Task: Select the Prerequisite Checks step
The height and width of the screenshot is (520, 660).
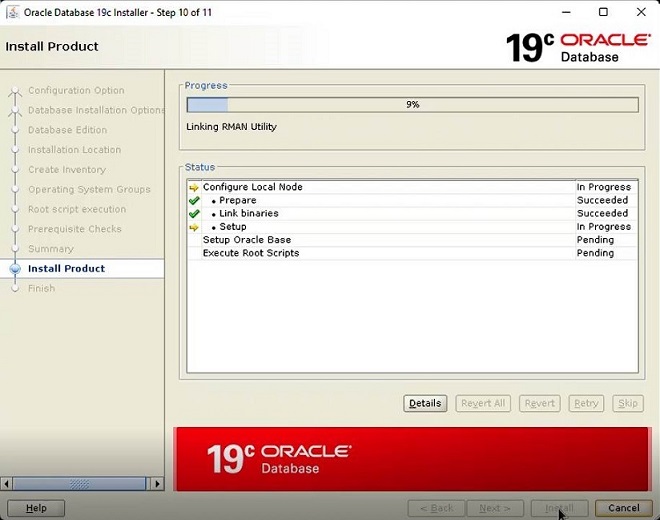Action: (75, 229)
